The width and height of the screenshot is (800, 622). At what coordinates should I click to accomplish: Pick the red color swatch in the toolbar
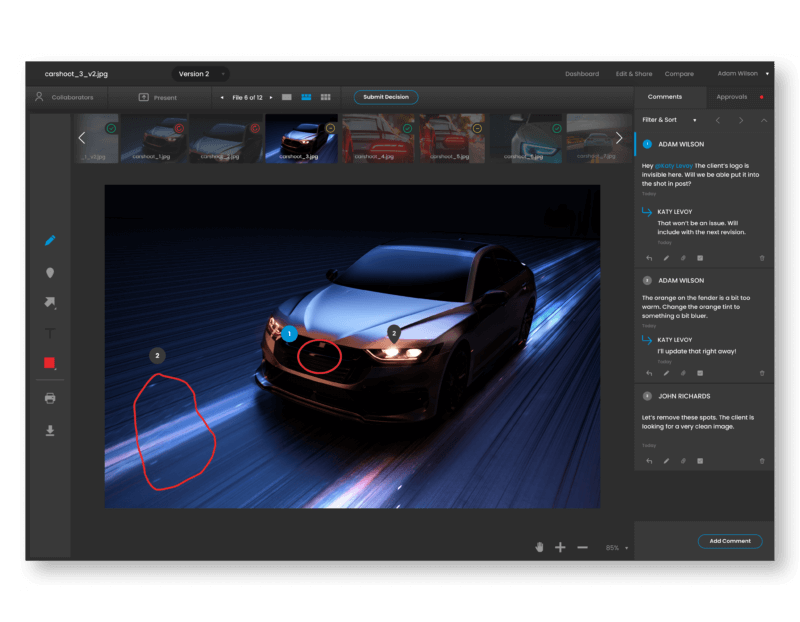(x=48, y=364)
